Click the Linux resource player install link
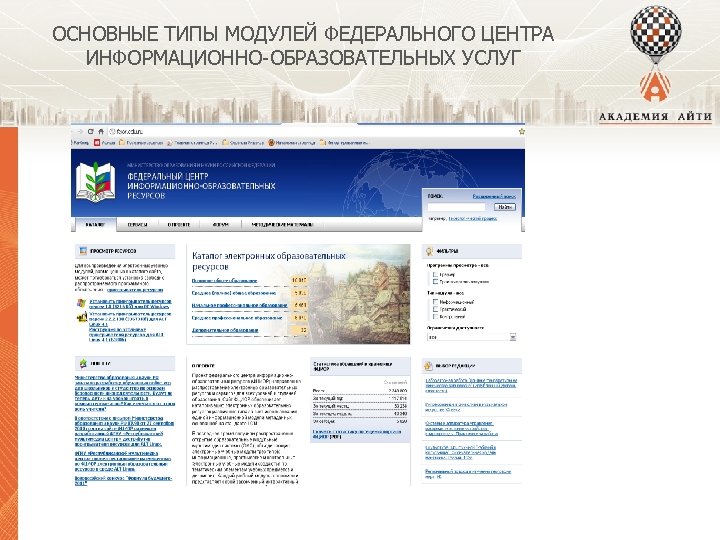The image size is (720, 540). coord(130,319)
